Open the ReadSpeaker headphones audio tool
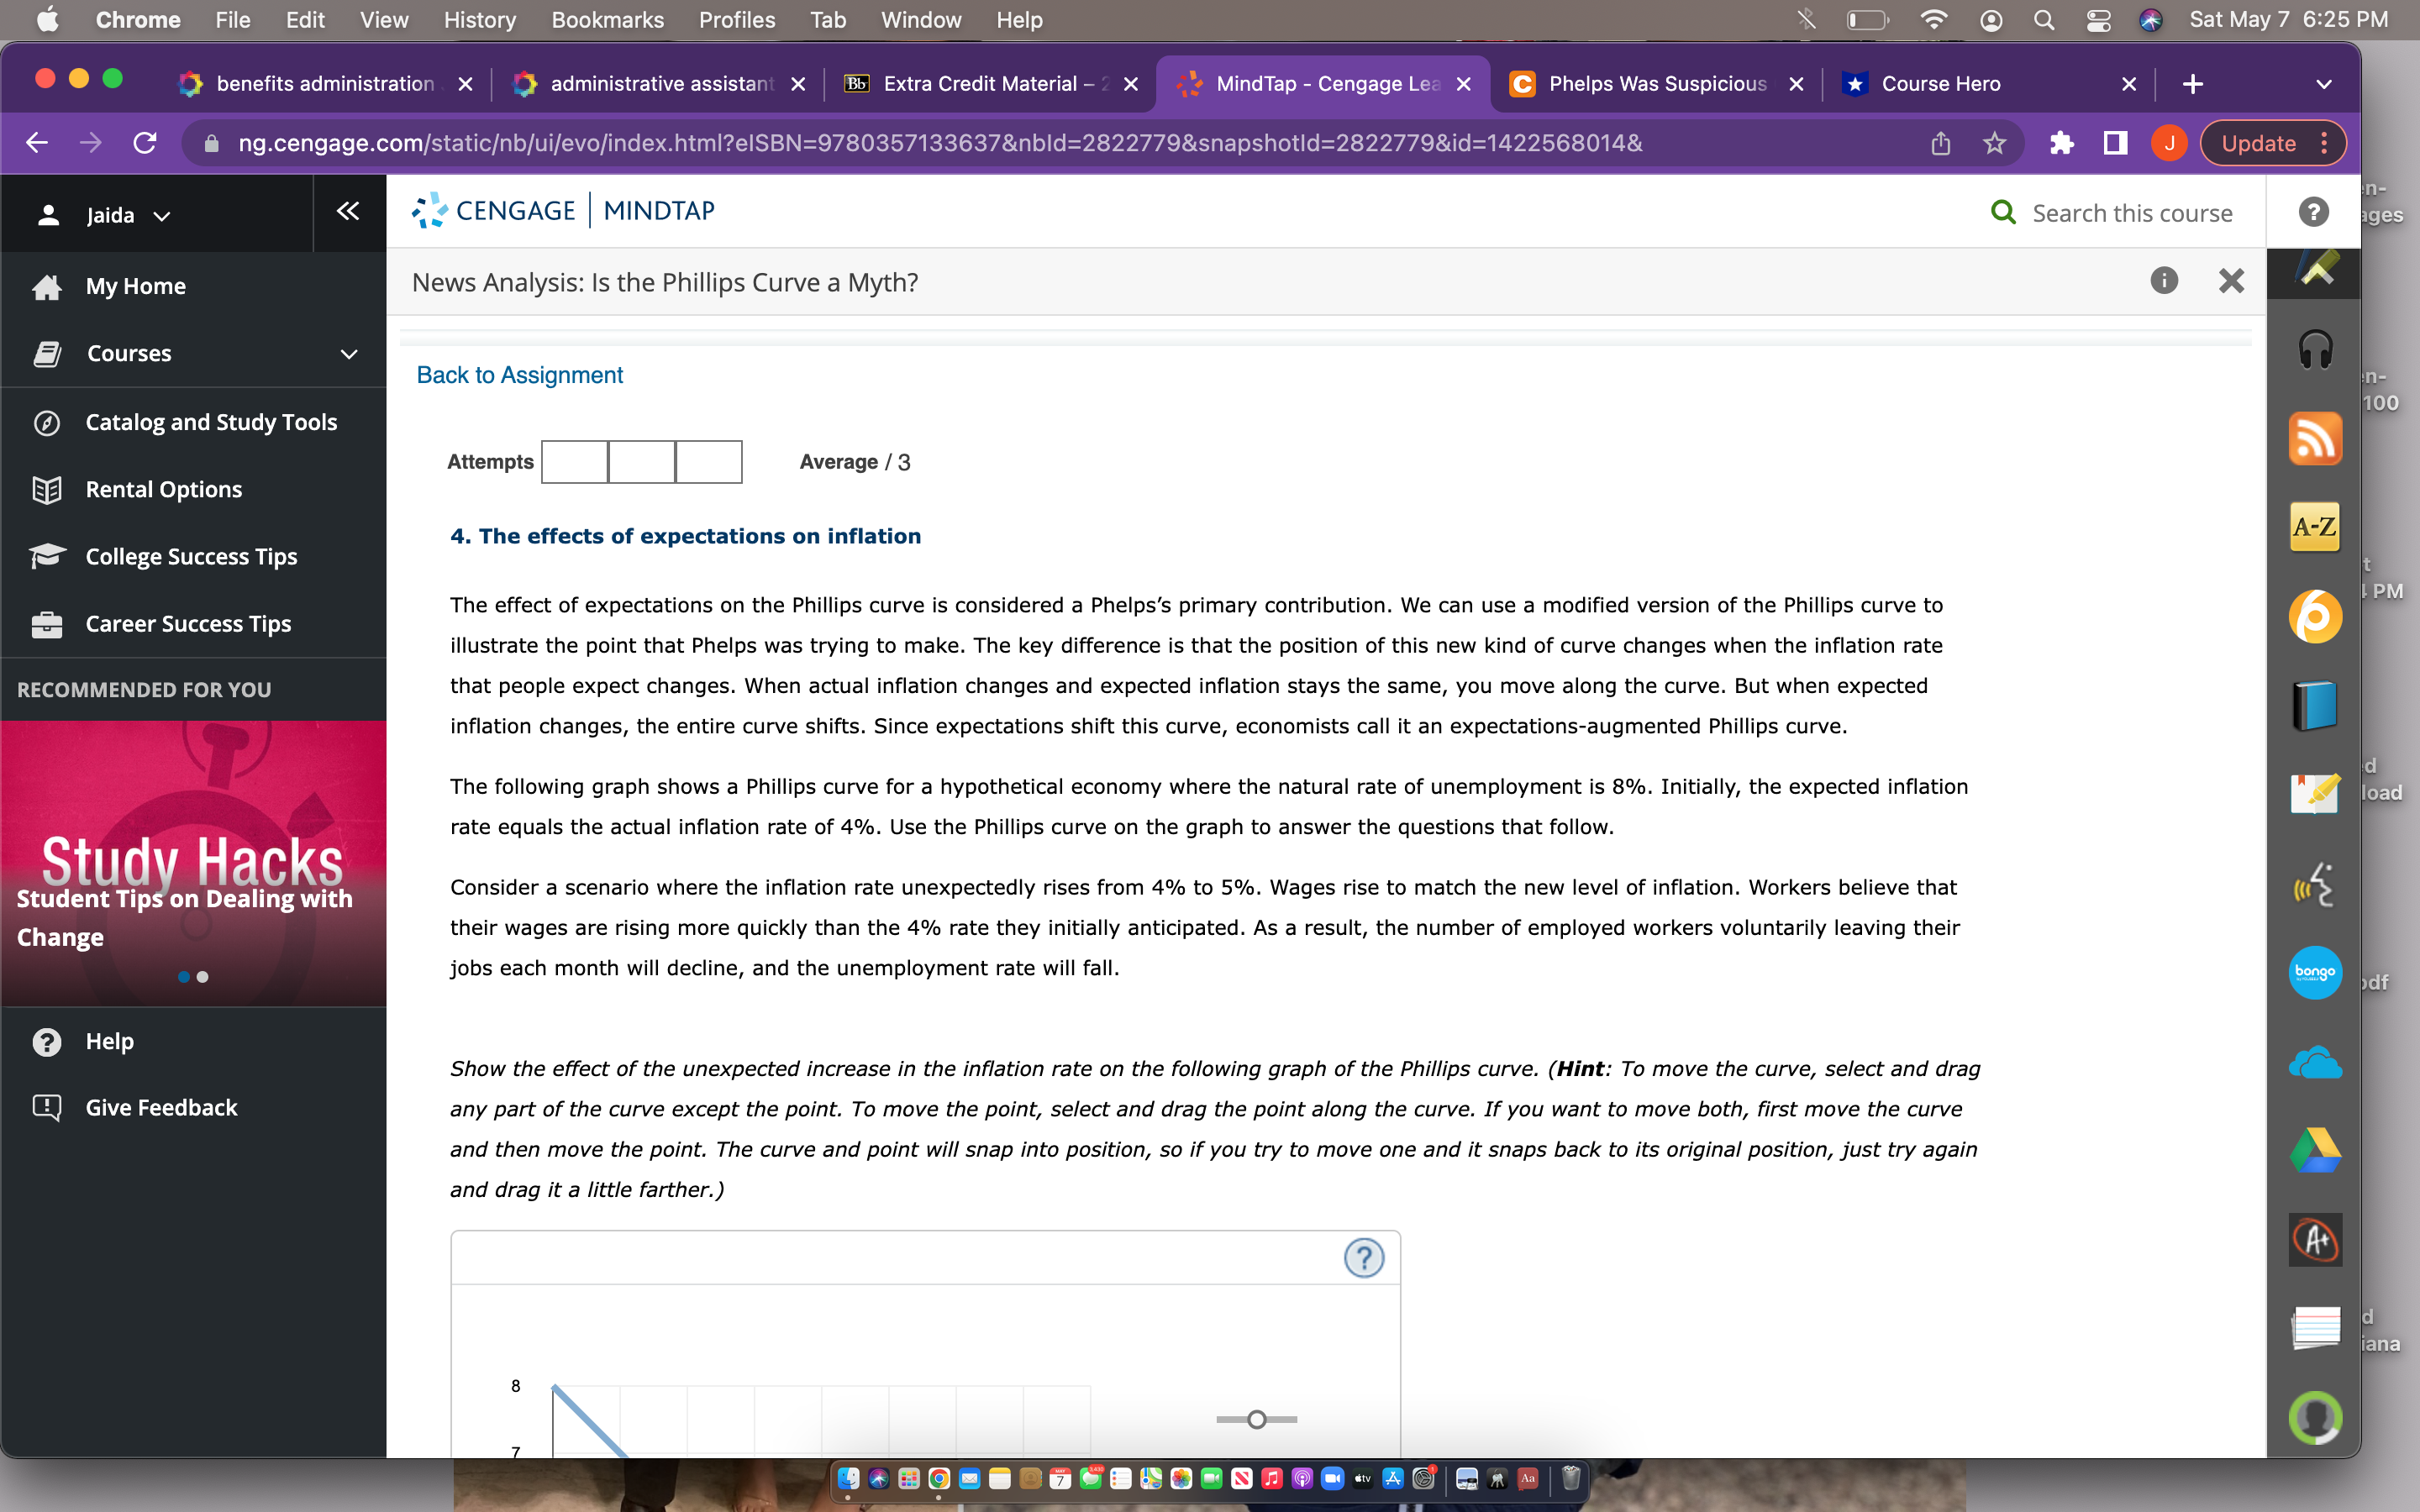 [2314, 352]
